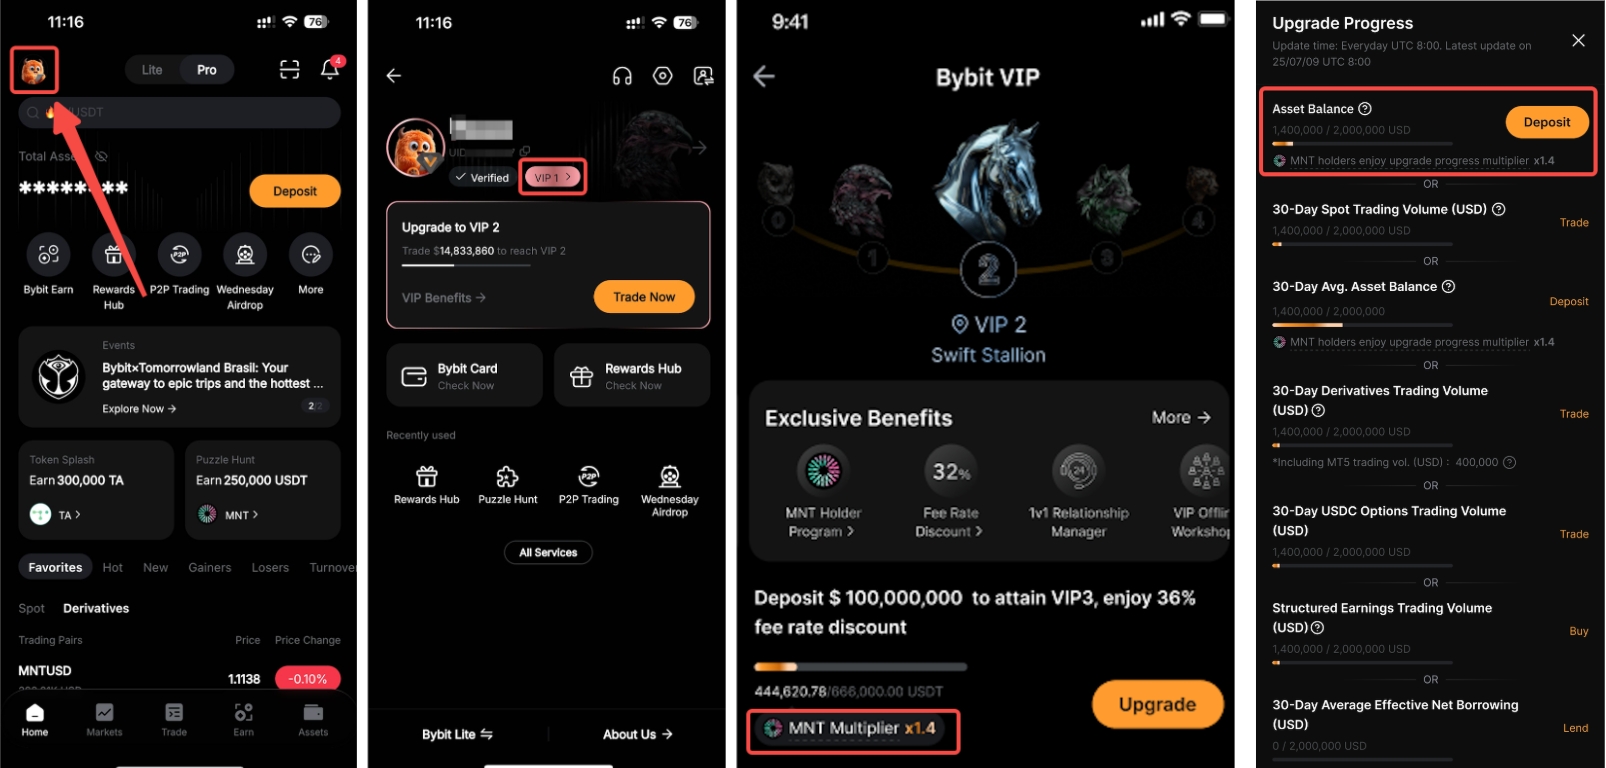Image resolution: width=1606 pixels, height=768 pixels.
Task: Tap the QR scan icon
Action: click(x=289, y=69)
